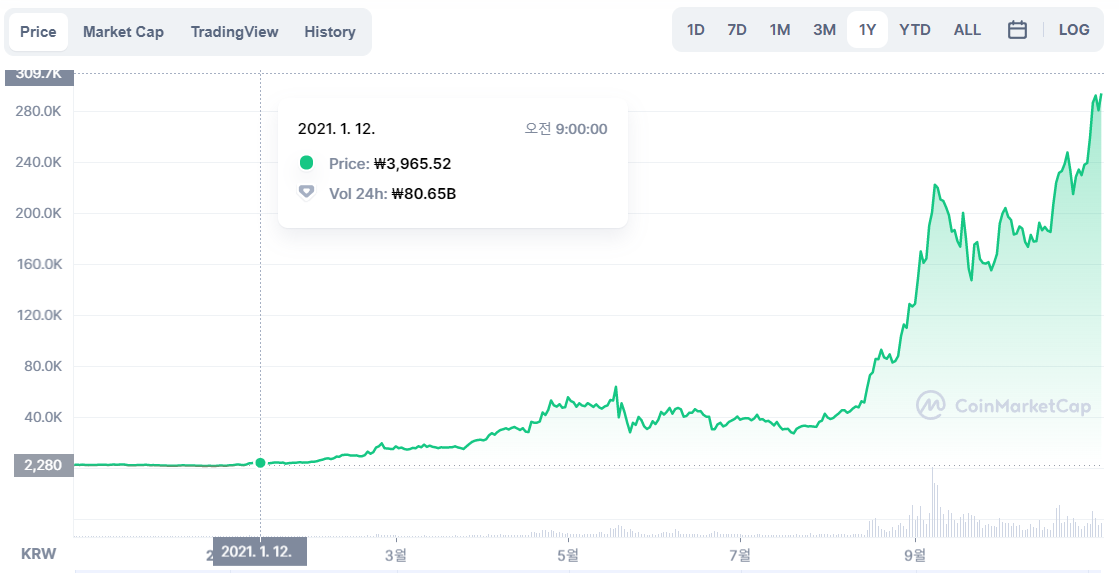Screen dimensions: 1119x573
Task: Open the Market Cap tab
Action: pos(123,31)
